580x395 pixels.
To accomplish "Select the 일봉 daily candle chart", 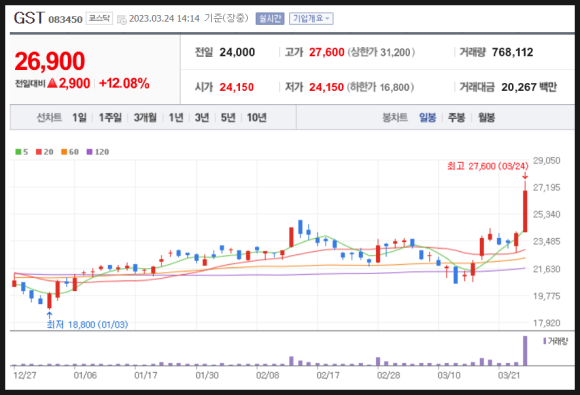I will click(428, 118).
